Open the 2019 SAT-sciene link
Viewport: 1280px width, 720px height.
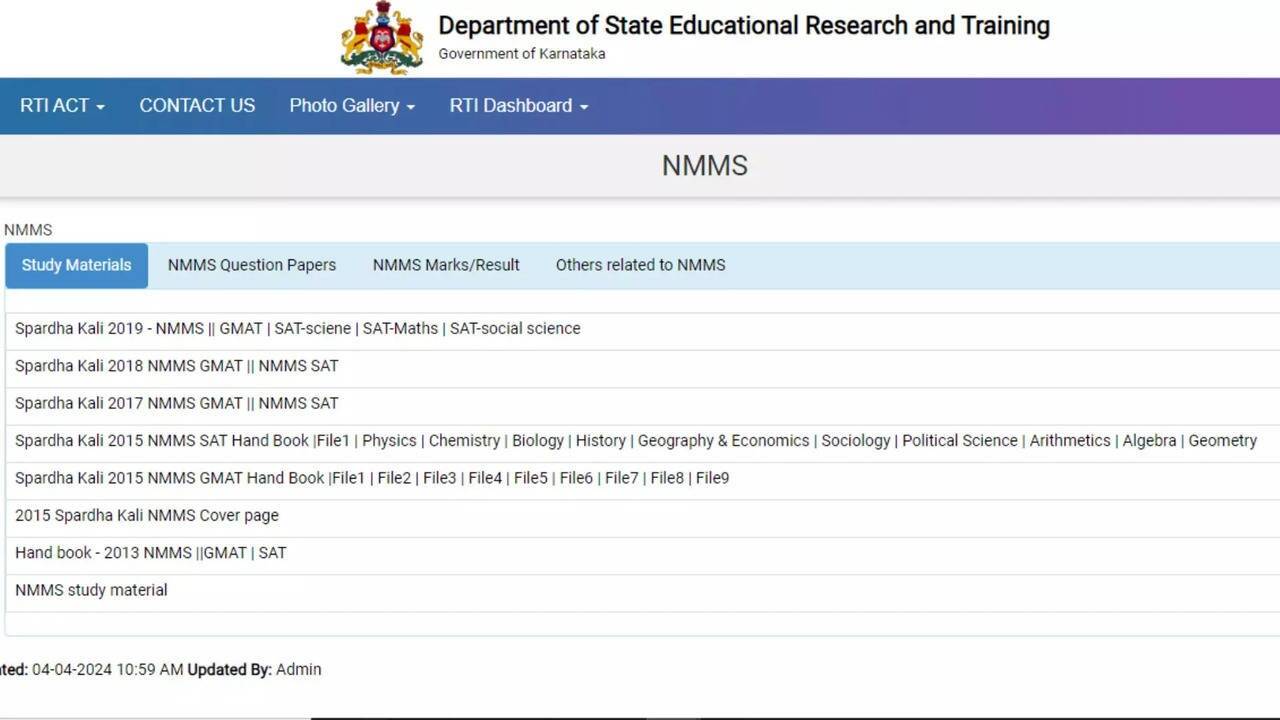pyautogui.click(x=313, y=329)
